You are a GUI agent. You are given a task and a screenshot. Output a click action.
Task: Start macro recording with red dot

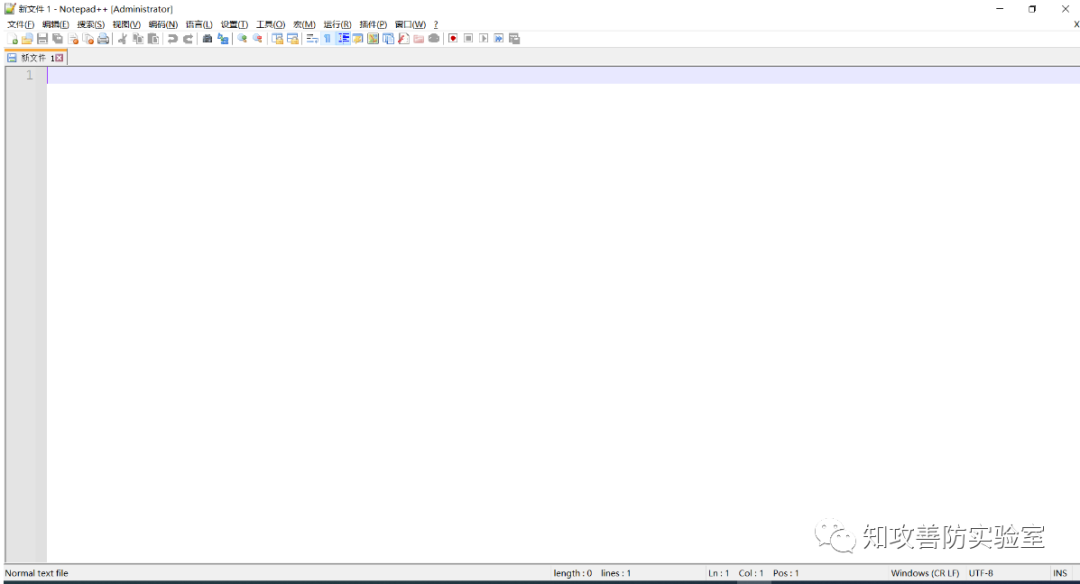(453, 39)
